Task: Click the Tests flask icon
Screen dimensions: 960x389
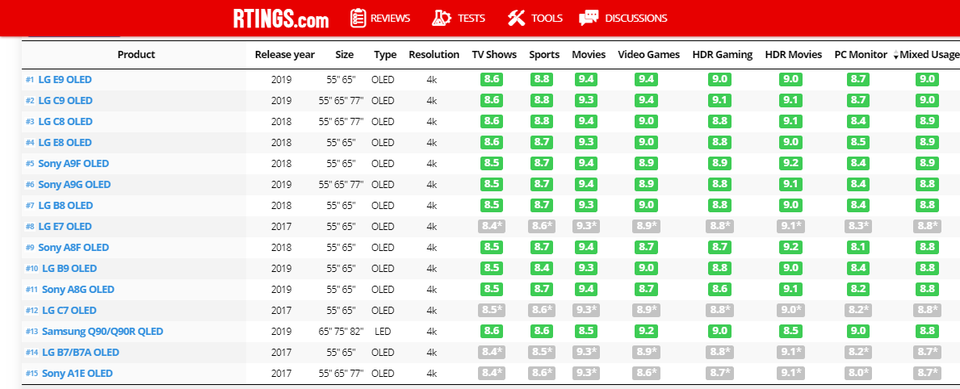Action: (x=441, y=18)
